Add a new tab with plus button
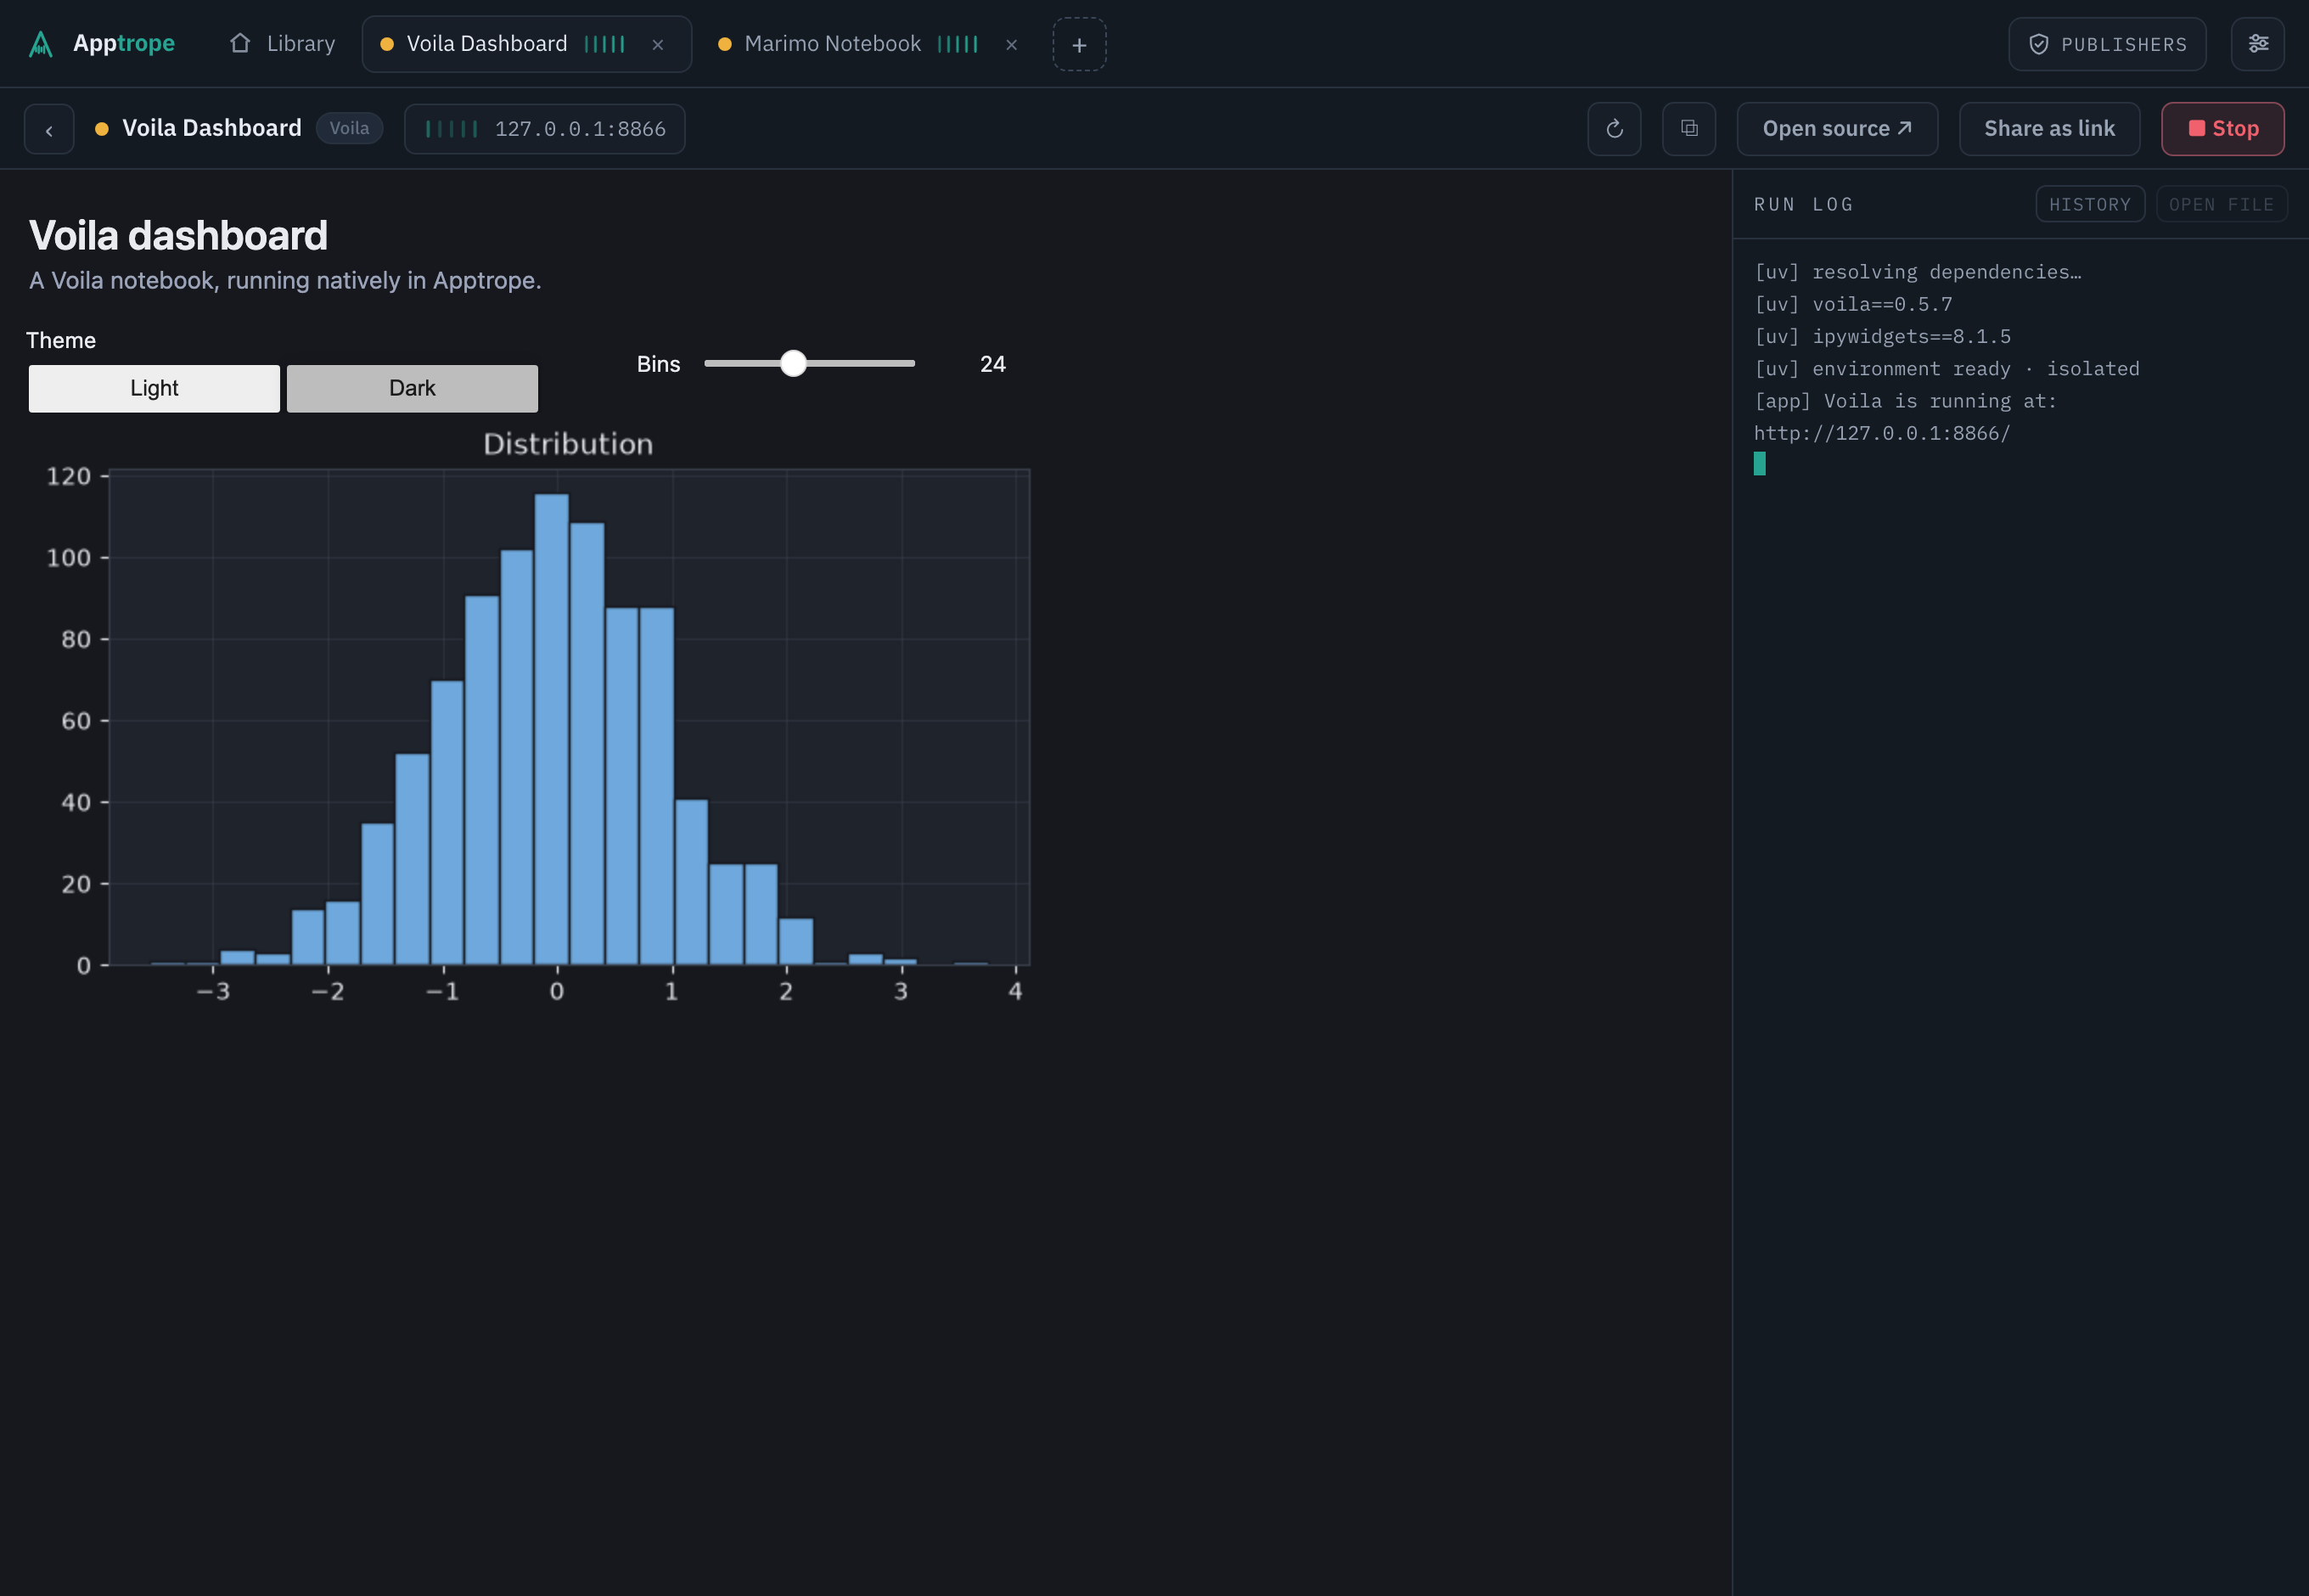This screenshot has height=1596, width=2309. [1079, 45]
